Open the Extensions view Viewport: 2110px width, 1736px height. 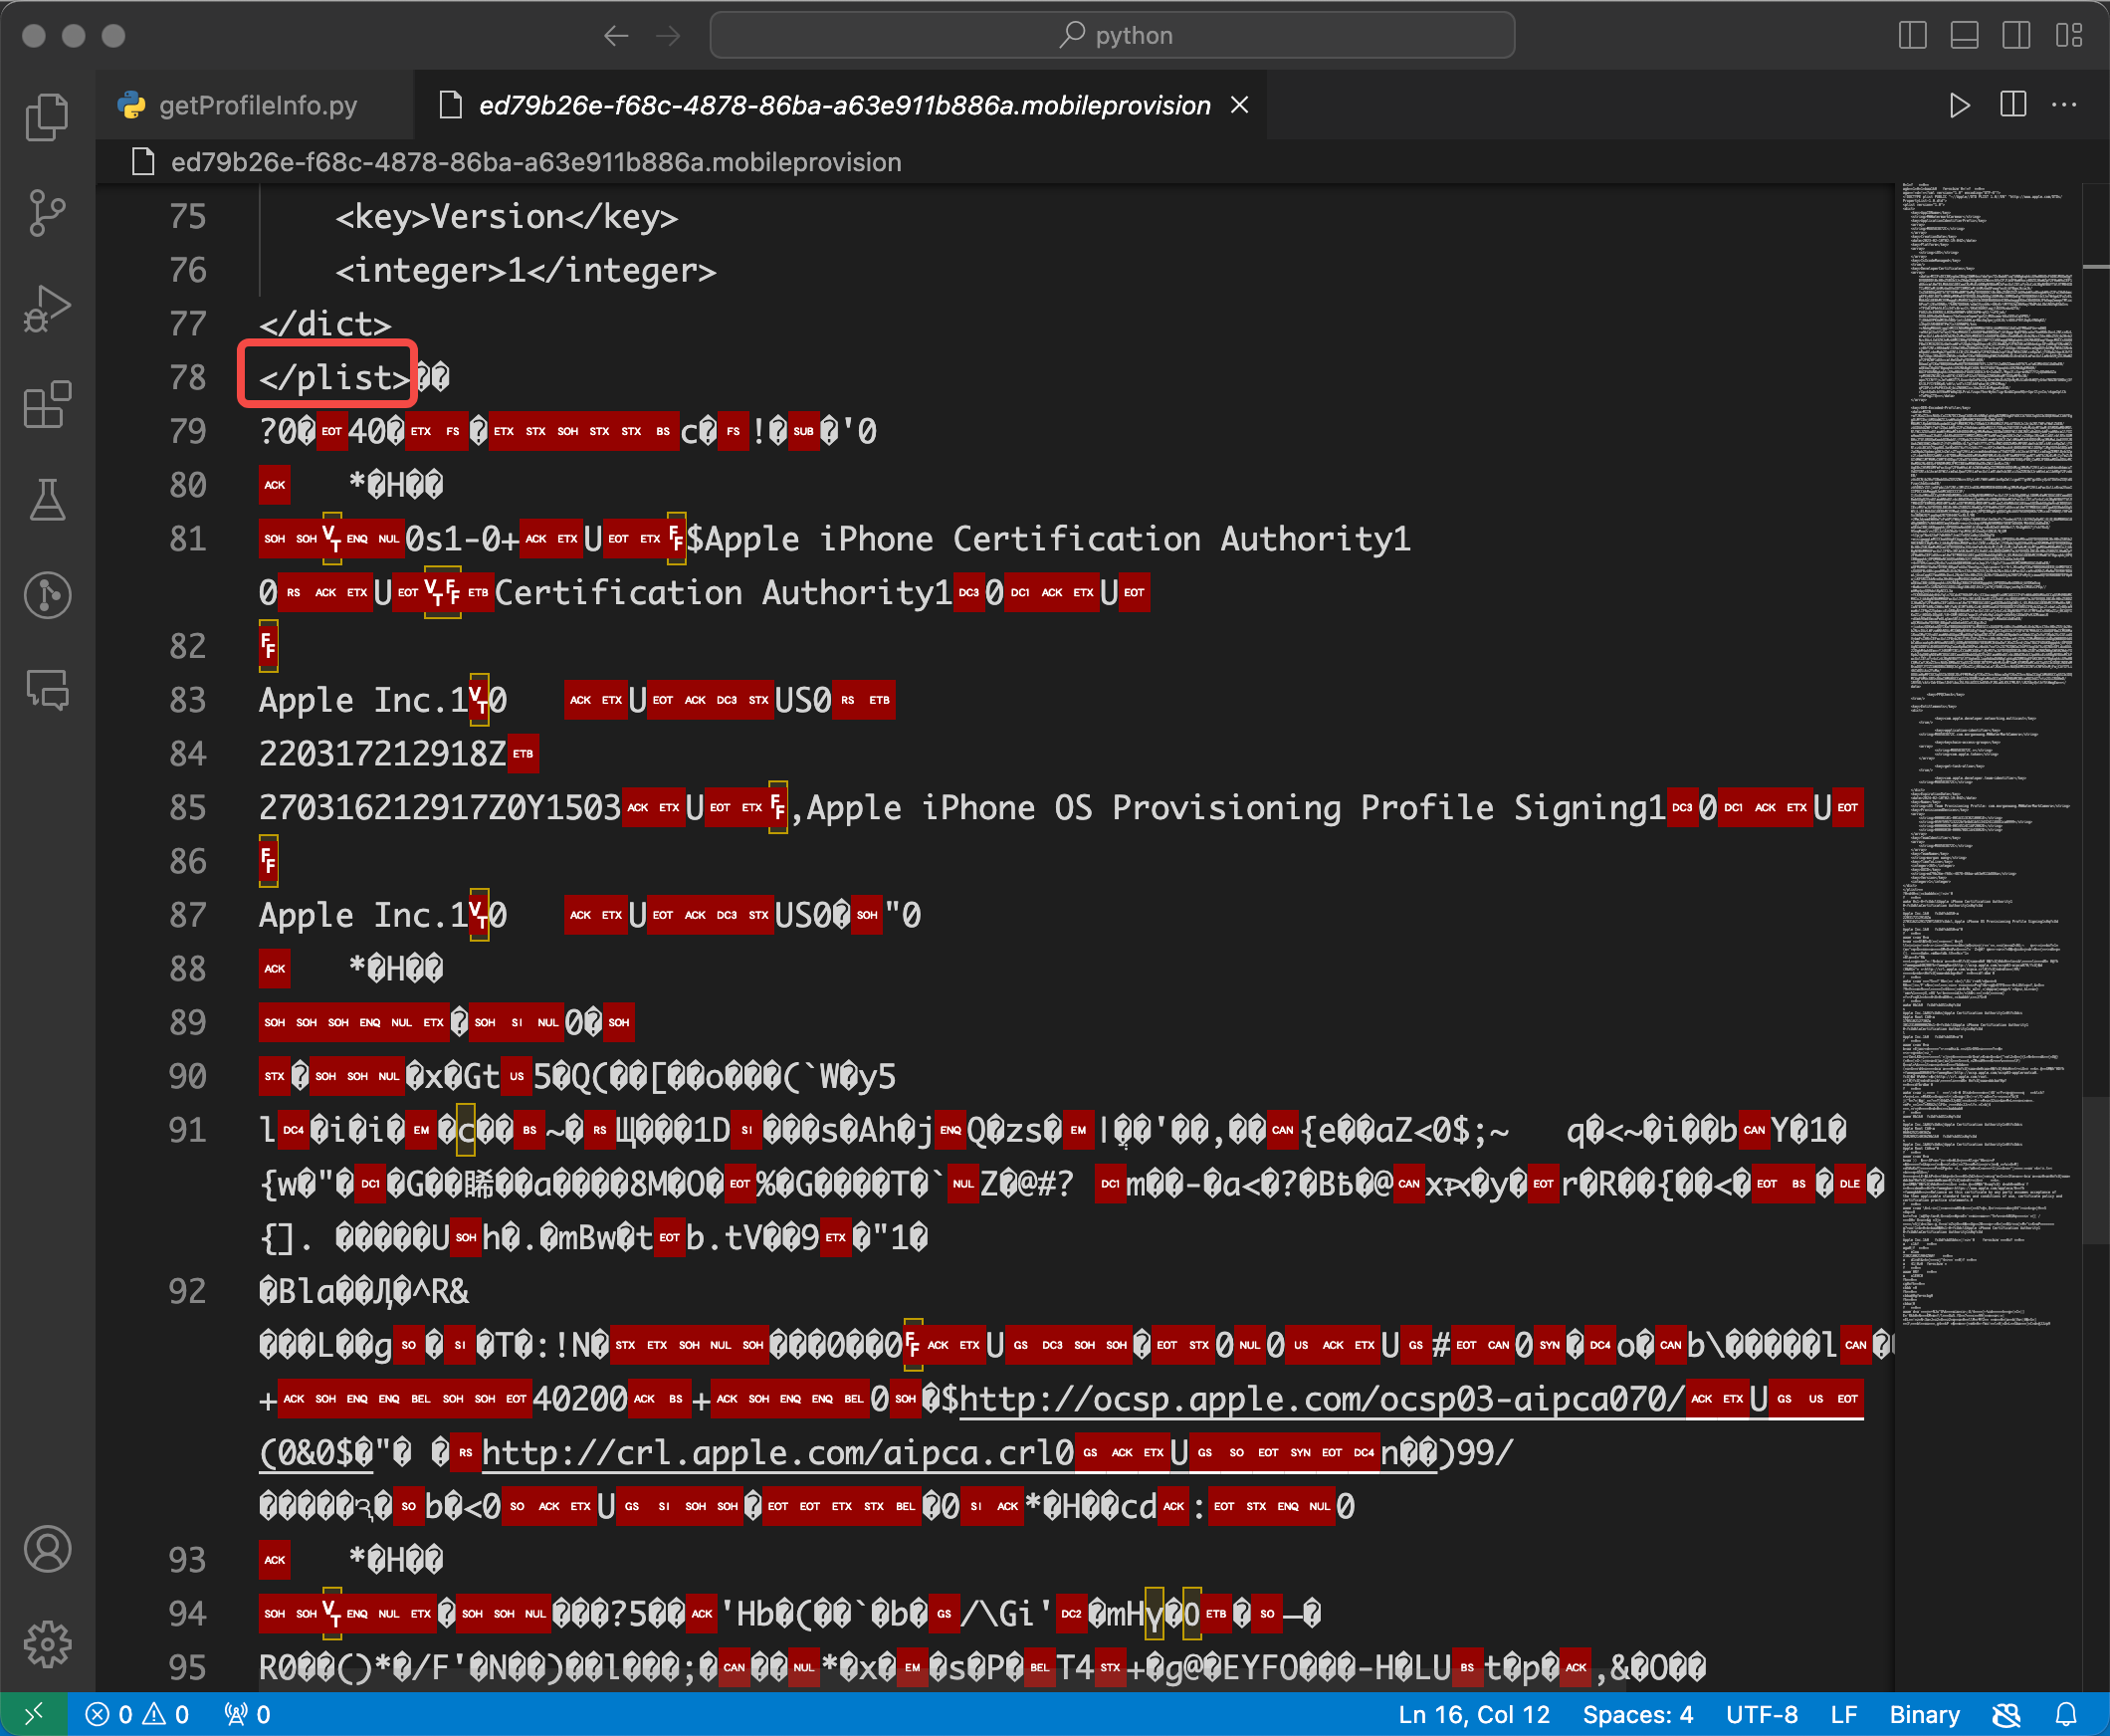(47, 404)
